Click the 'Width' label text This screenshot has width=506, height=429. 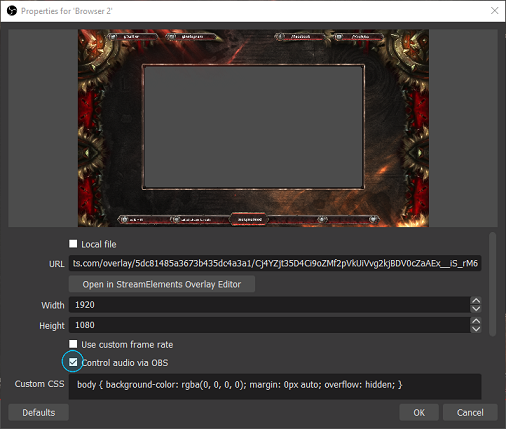coord(53,305)
